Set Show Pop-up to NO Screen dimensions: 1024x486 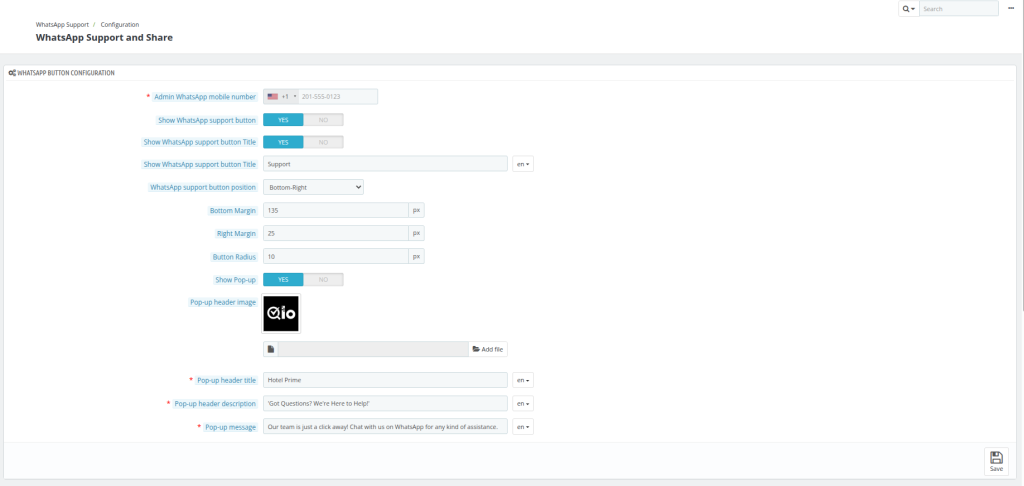[x=323, y=280]
